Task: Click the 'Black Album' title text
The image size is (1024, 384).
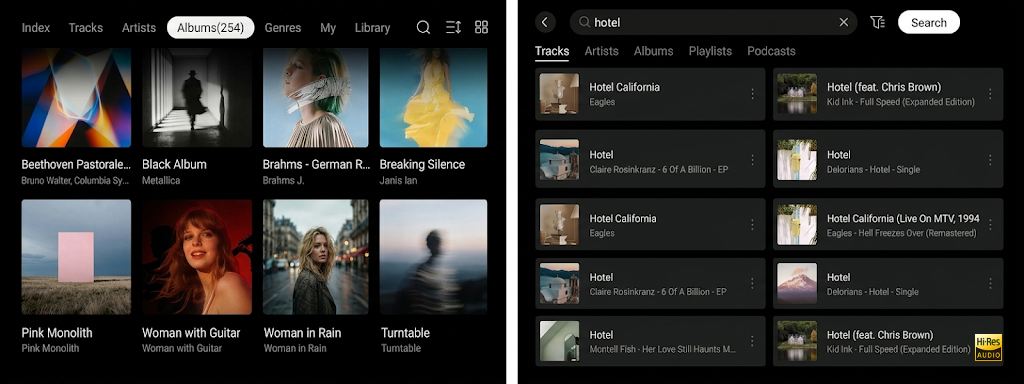Action: [174, 165]
